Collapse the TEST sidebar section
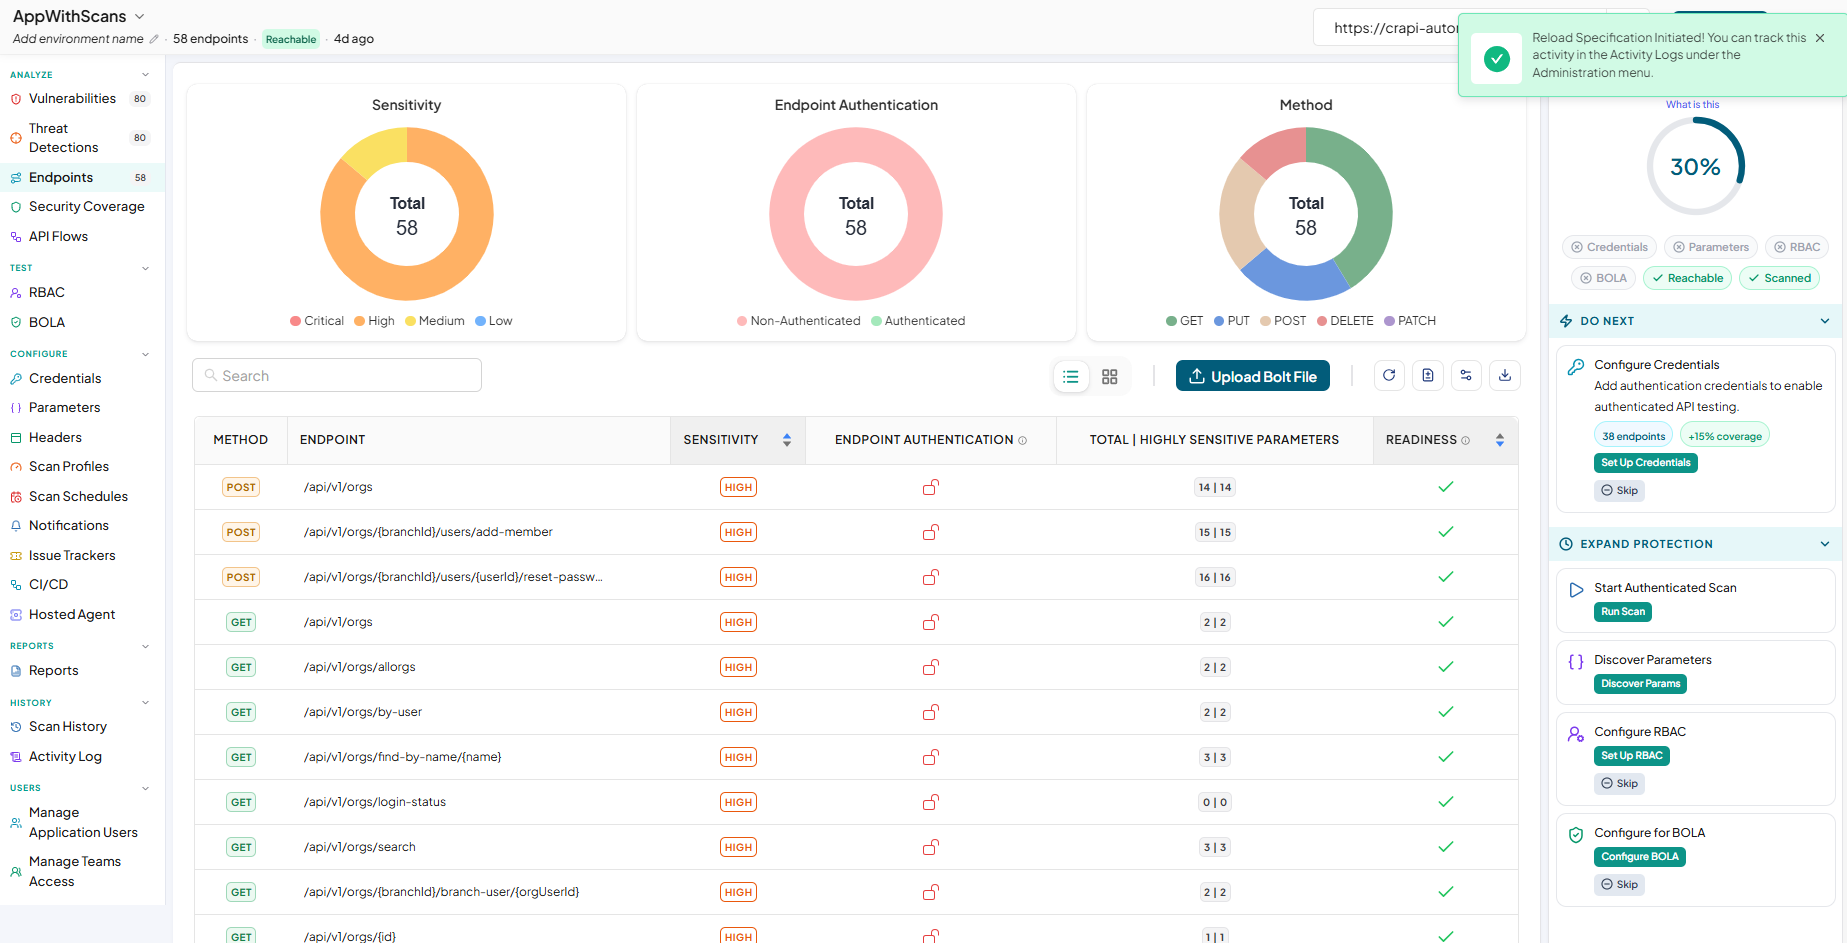1847x943 pixels. [x=146, y=268]
